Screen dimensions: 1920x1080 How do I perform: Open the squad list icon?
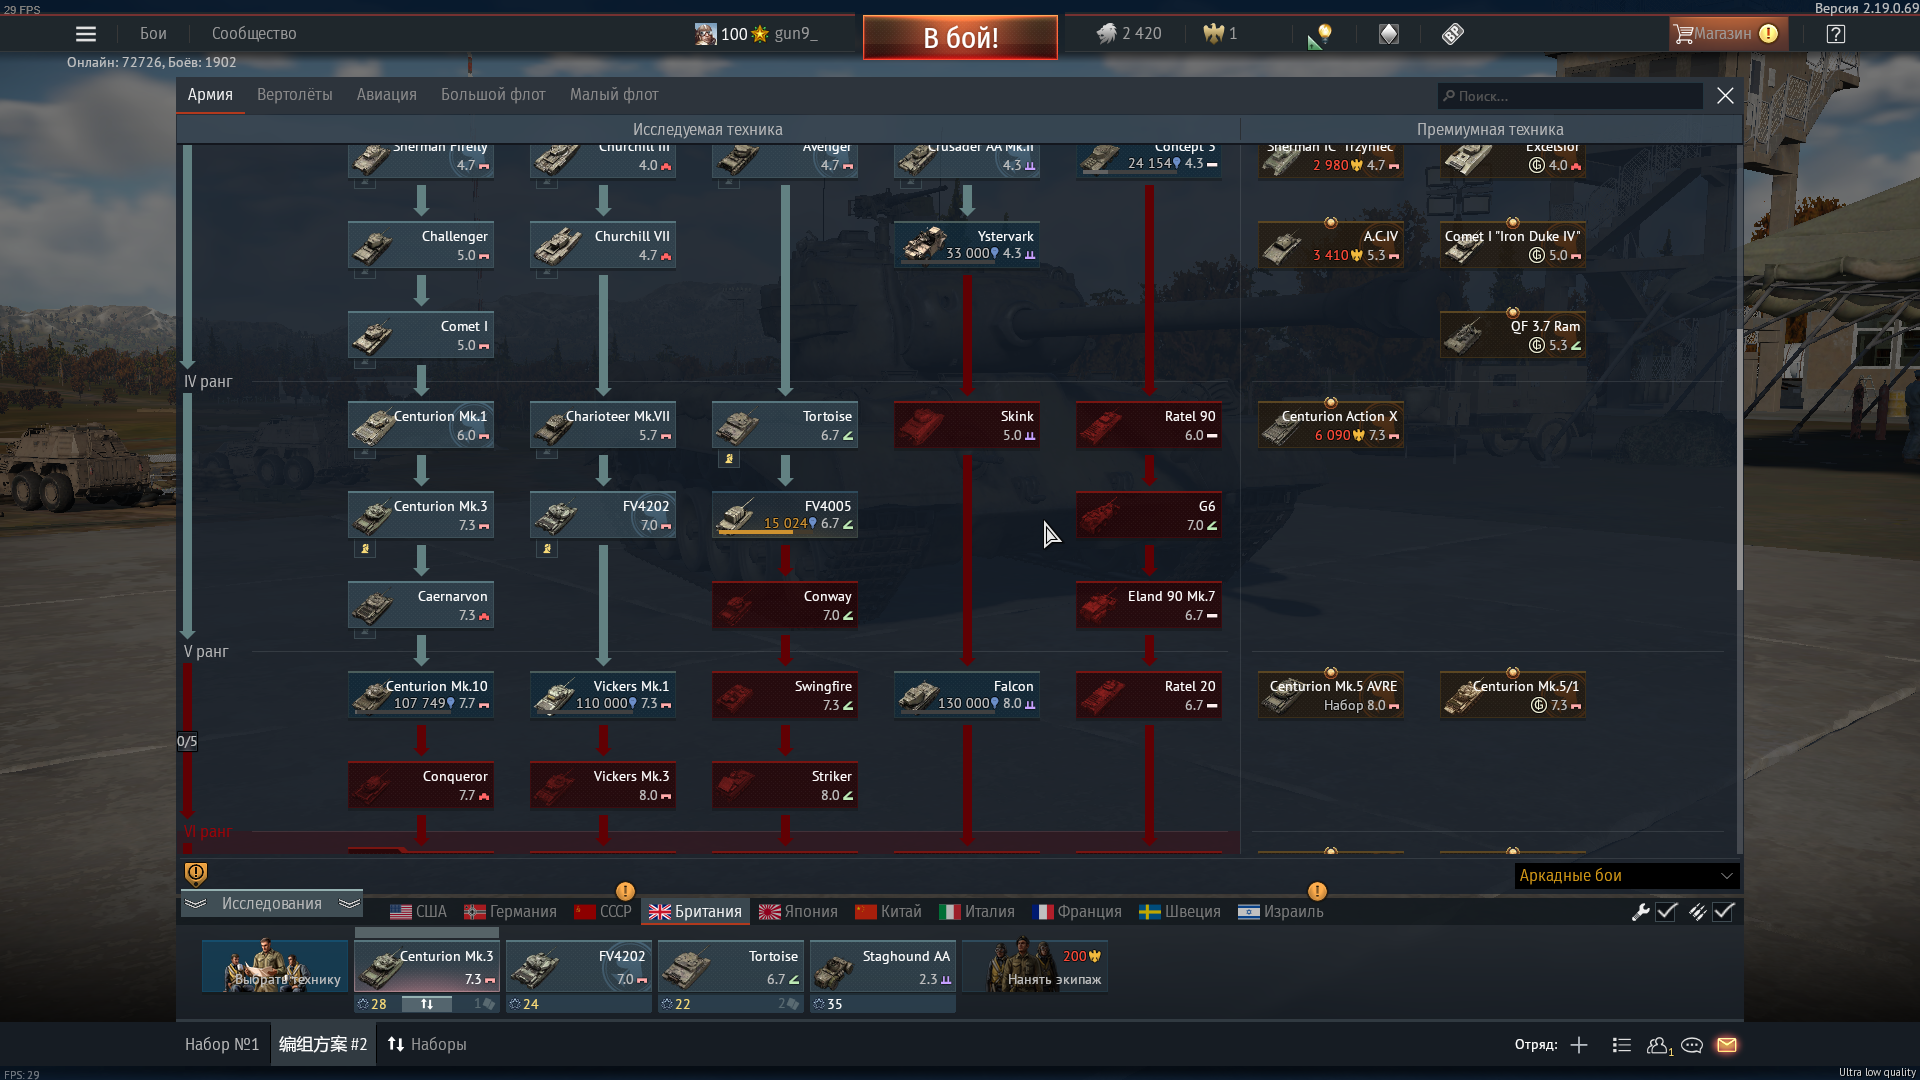pyautogui.click(x=1622, y=1045)
